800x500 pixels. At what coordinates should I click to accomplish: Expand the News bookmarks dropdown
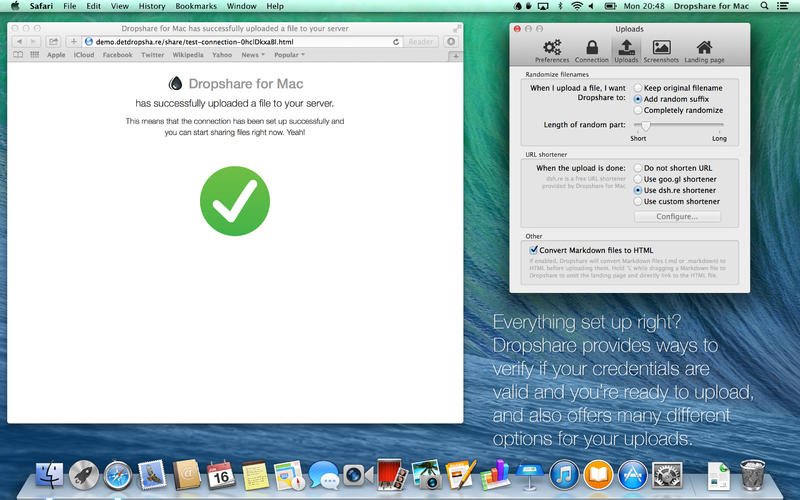coord(253,55)
